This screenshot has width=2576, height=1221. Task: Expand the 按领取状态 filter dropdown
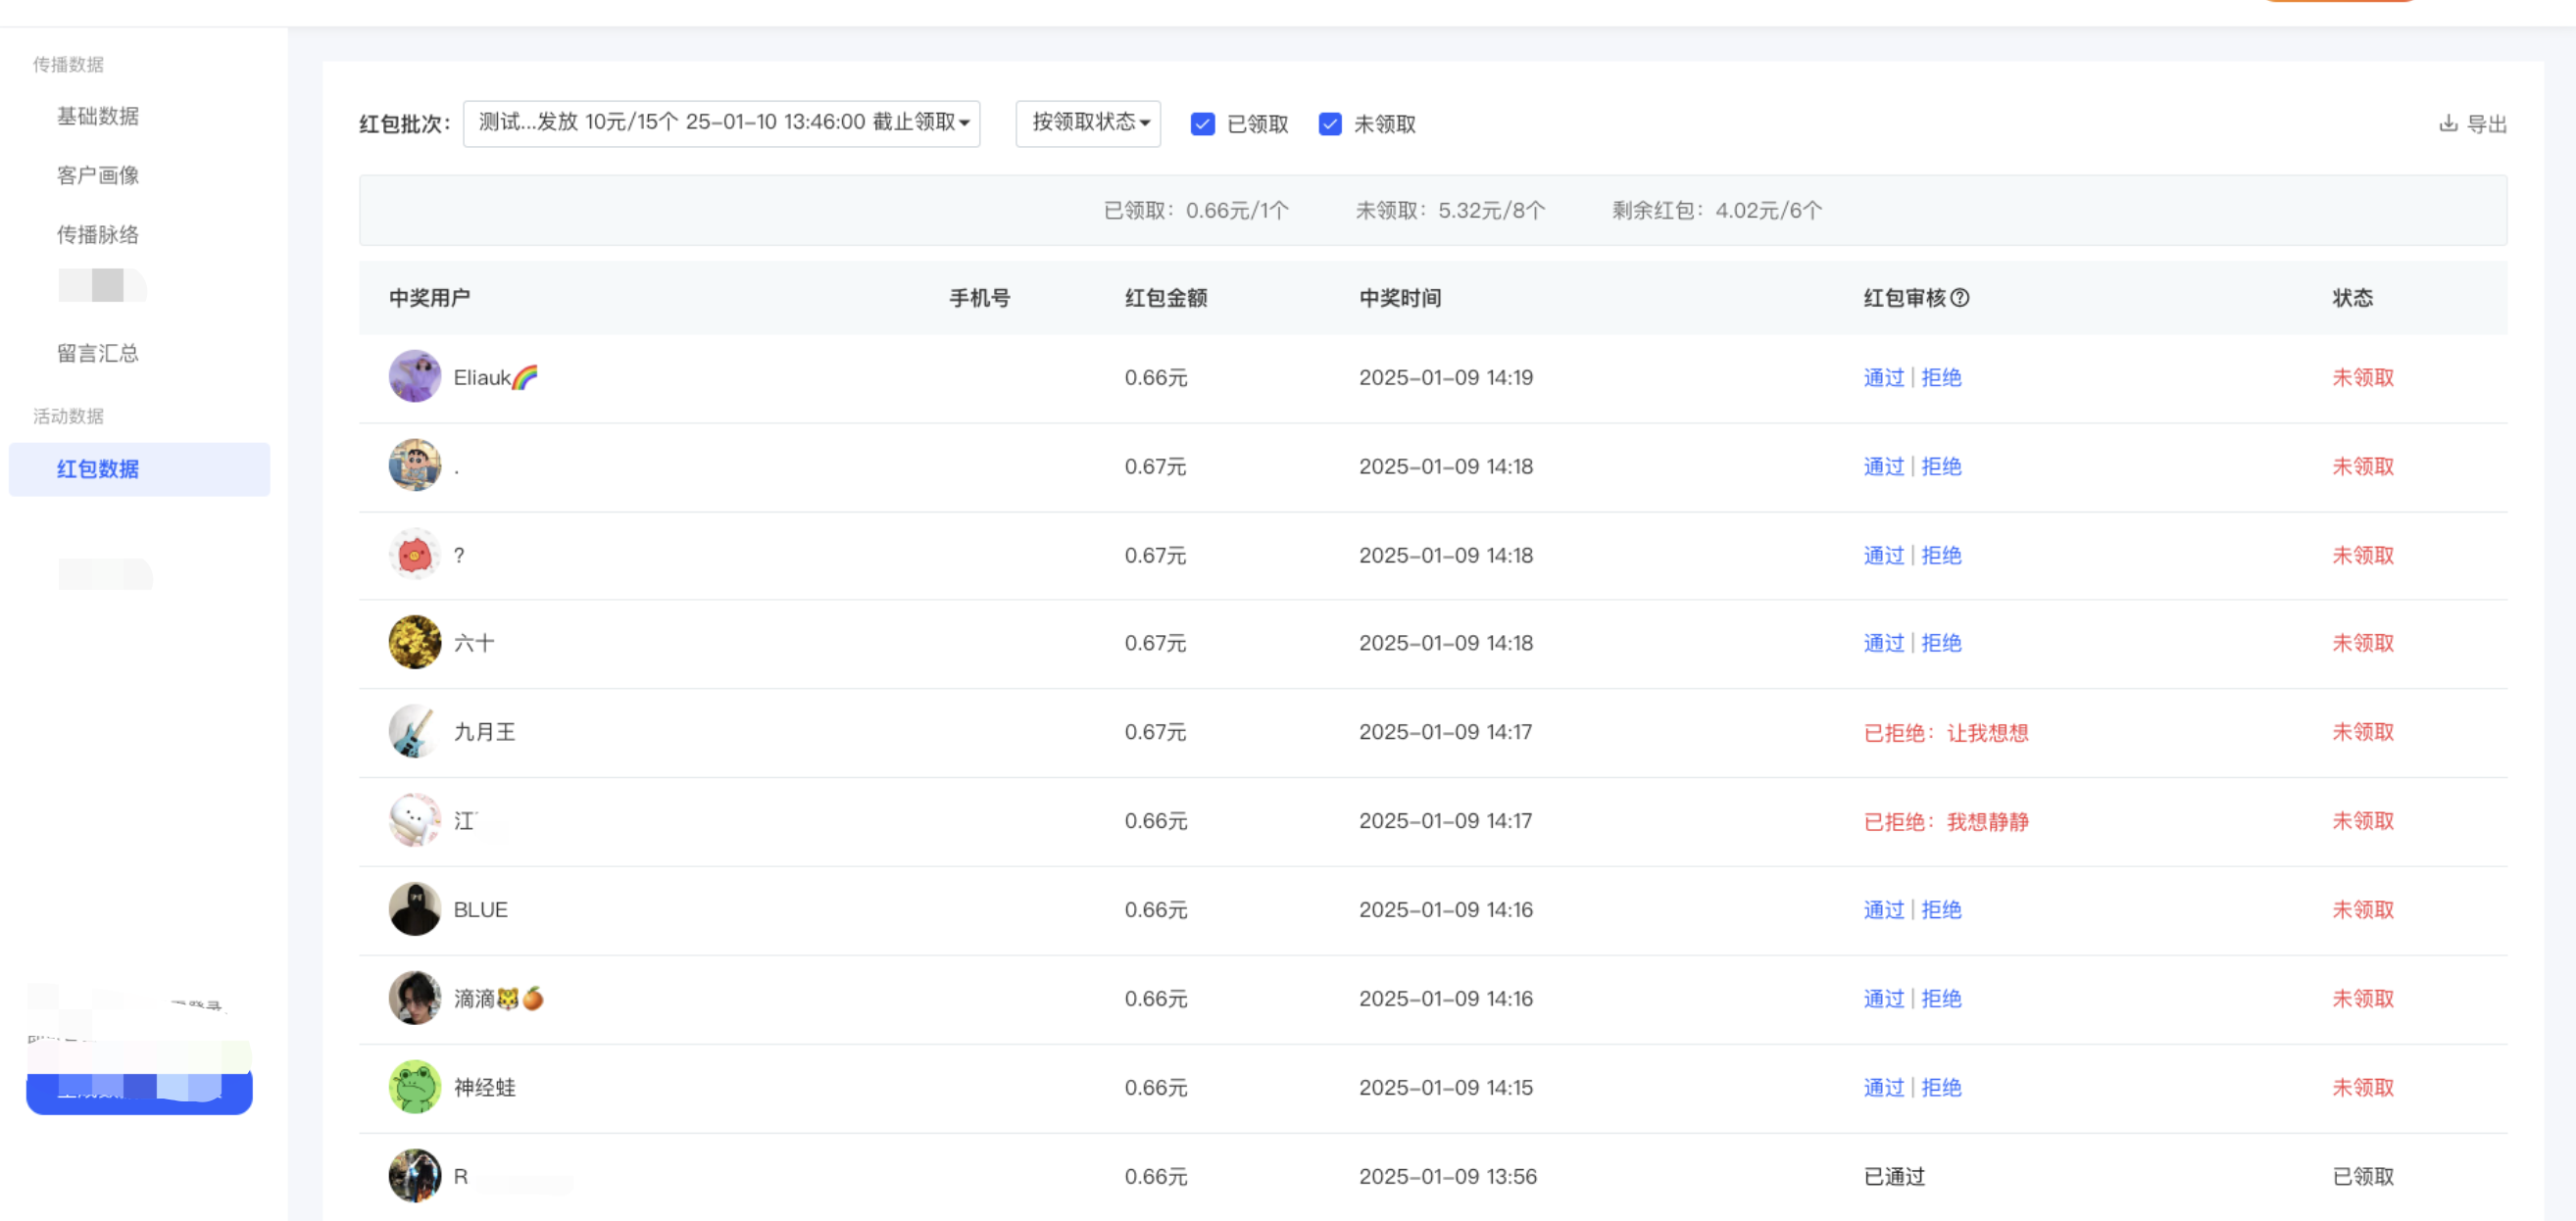[1087, 123]
